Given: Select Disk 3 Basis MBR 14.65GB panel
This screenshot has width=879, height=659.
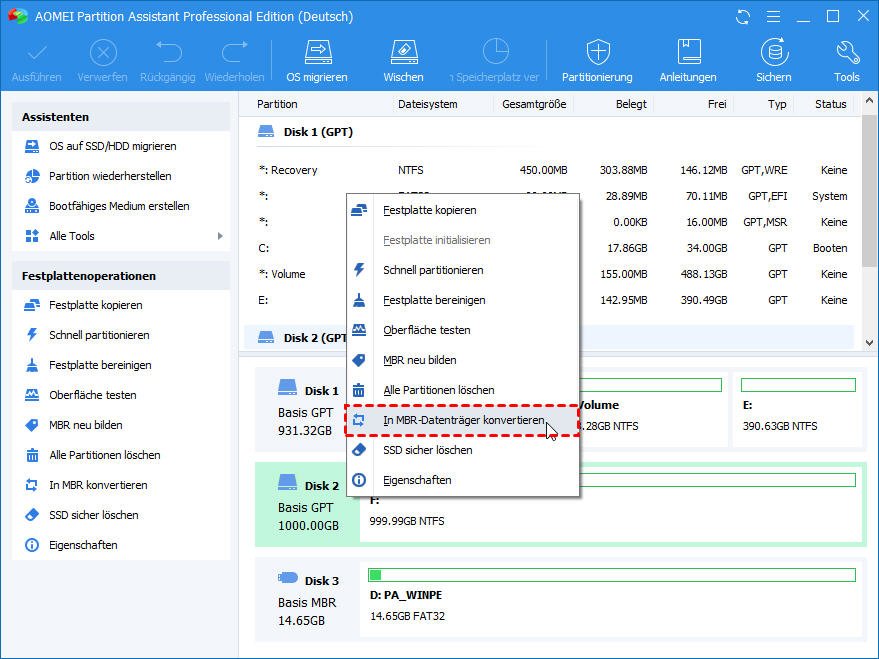Looking at the screenshot, I should click(x=308, y=600).
